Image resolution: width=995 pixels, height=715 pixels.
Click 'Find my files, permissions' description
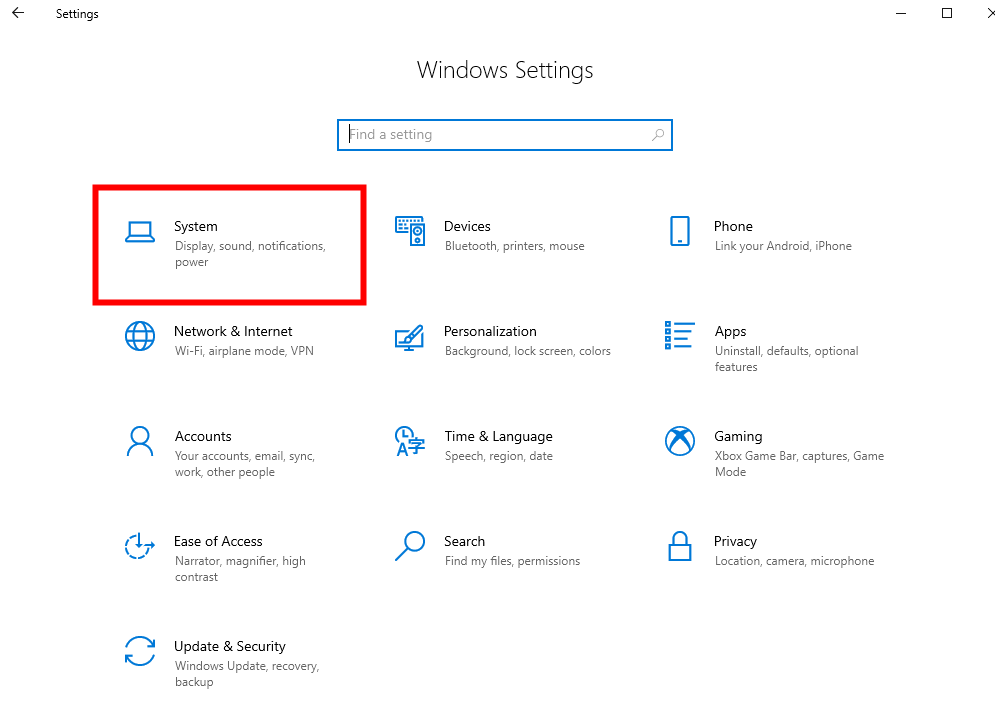[512, 561]
